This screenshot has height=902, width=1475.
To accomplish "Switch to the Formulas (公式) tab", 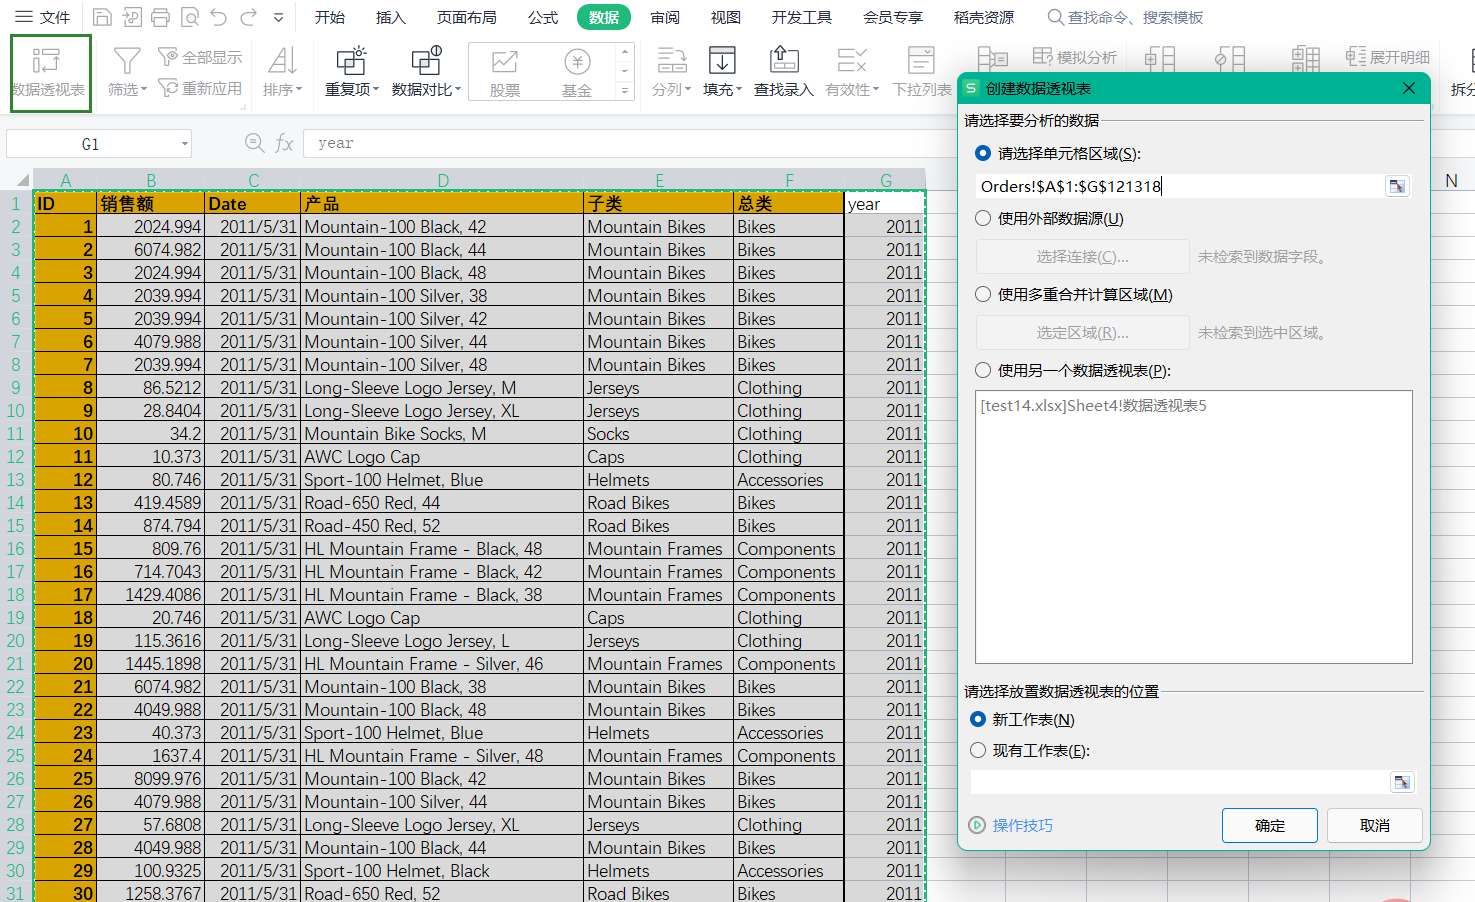I will (543, 17).
